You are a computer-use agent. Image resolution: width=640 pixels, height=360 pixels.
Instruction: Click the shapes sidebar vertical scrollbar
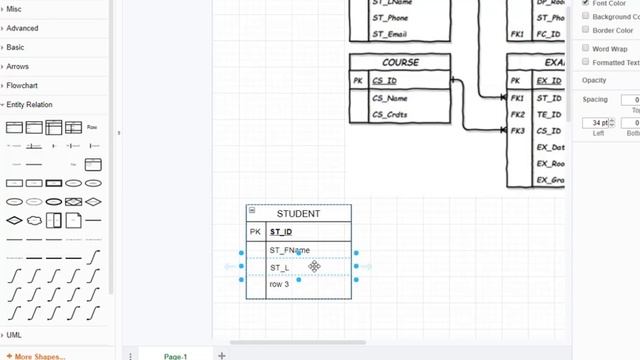(x=111, y=147)
